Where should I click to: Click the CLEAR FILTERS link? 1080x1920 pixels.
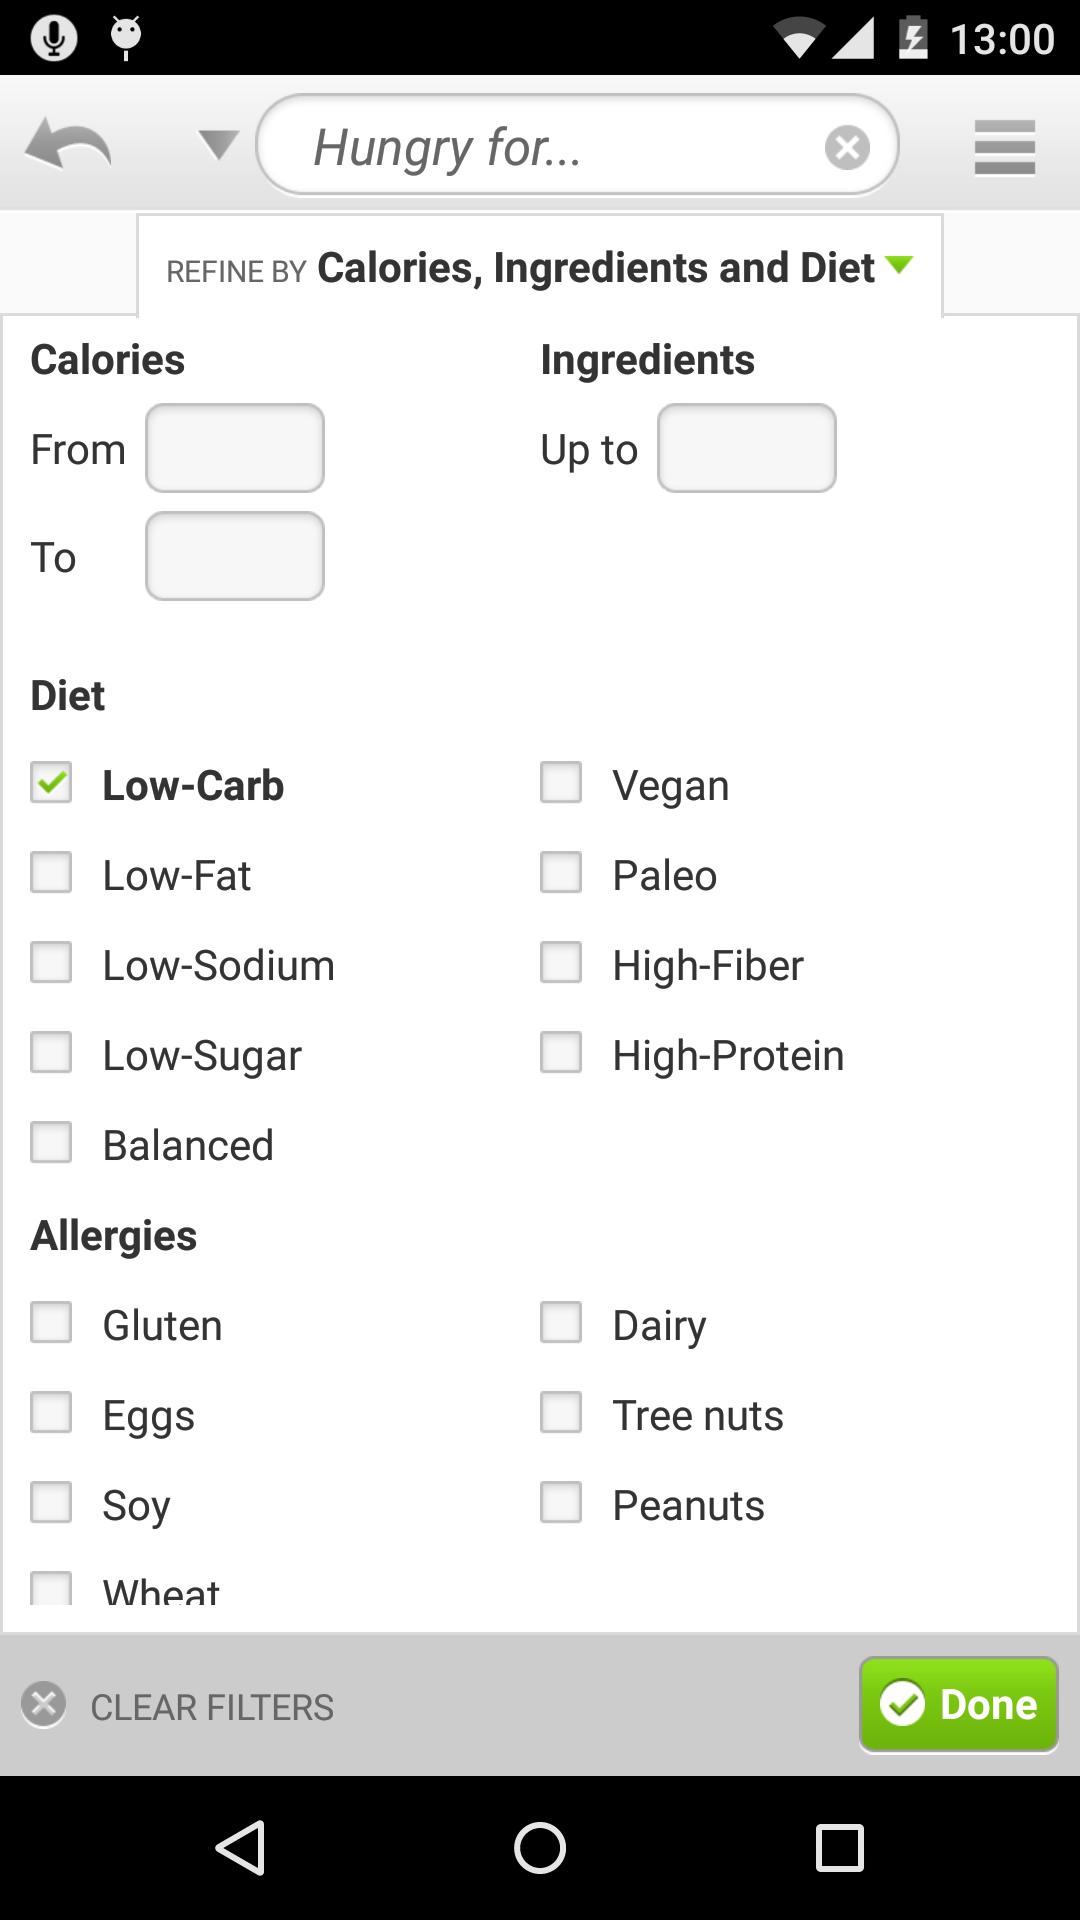pos(212,1707)
